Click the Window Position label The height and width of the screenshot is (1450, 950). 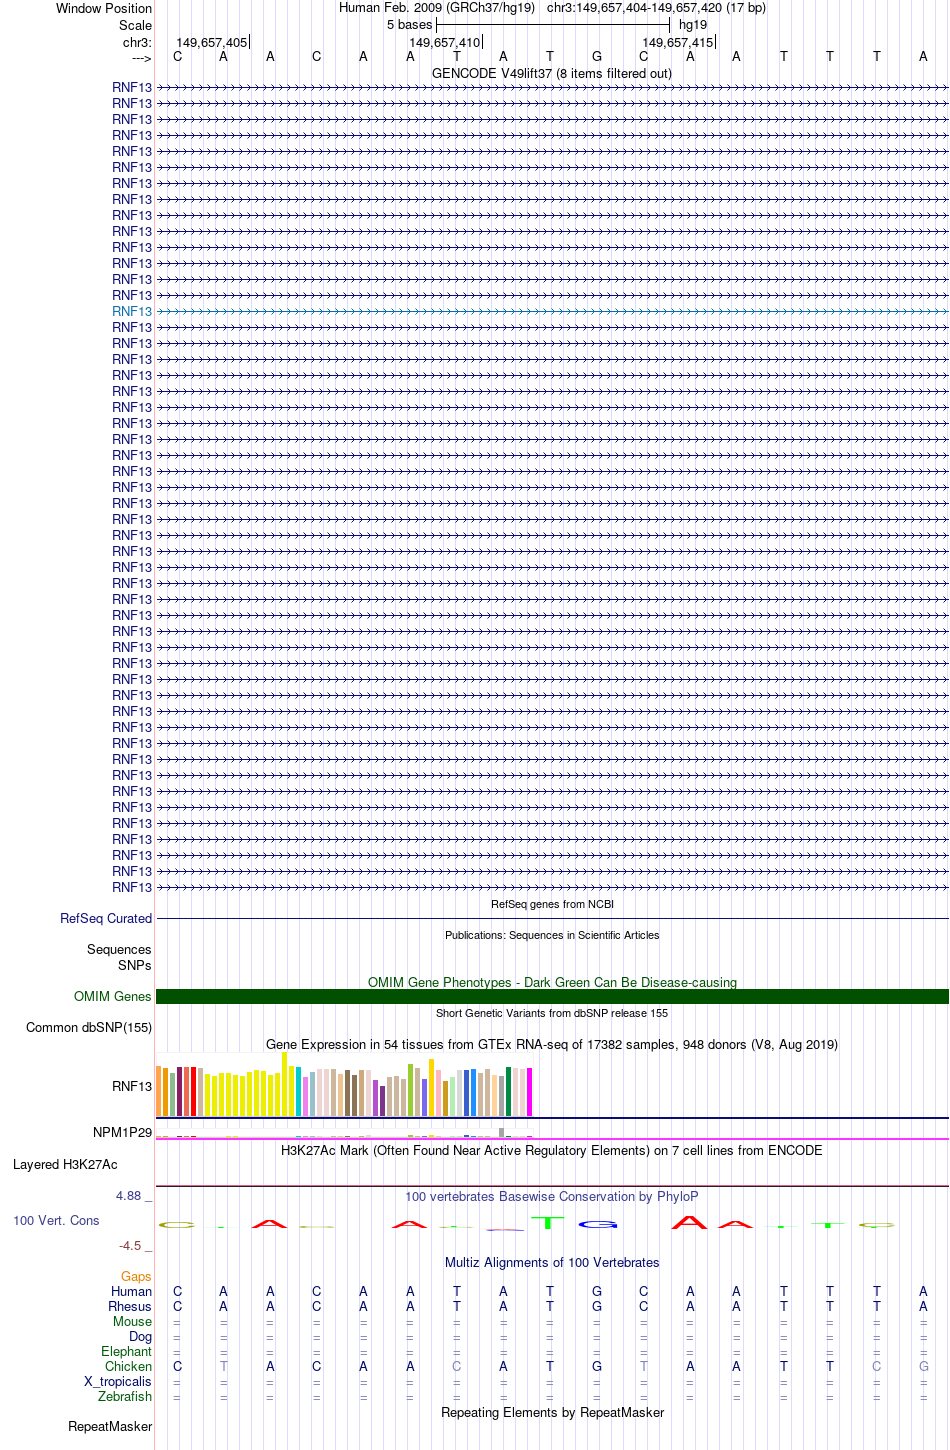point(104,8)
